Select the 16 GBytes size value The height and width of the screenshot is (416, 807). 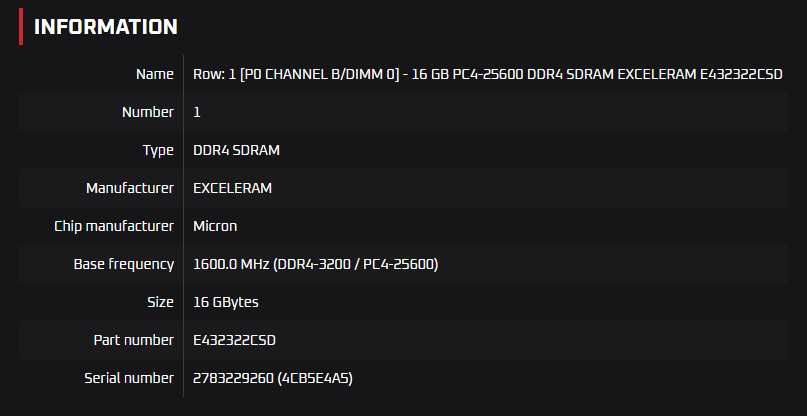tap(226, 302)
